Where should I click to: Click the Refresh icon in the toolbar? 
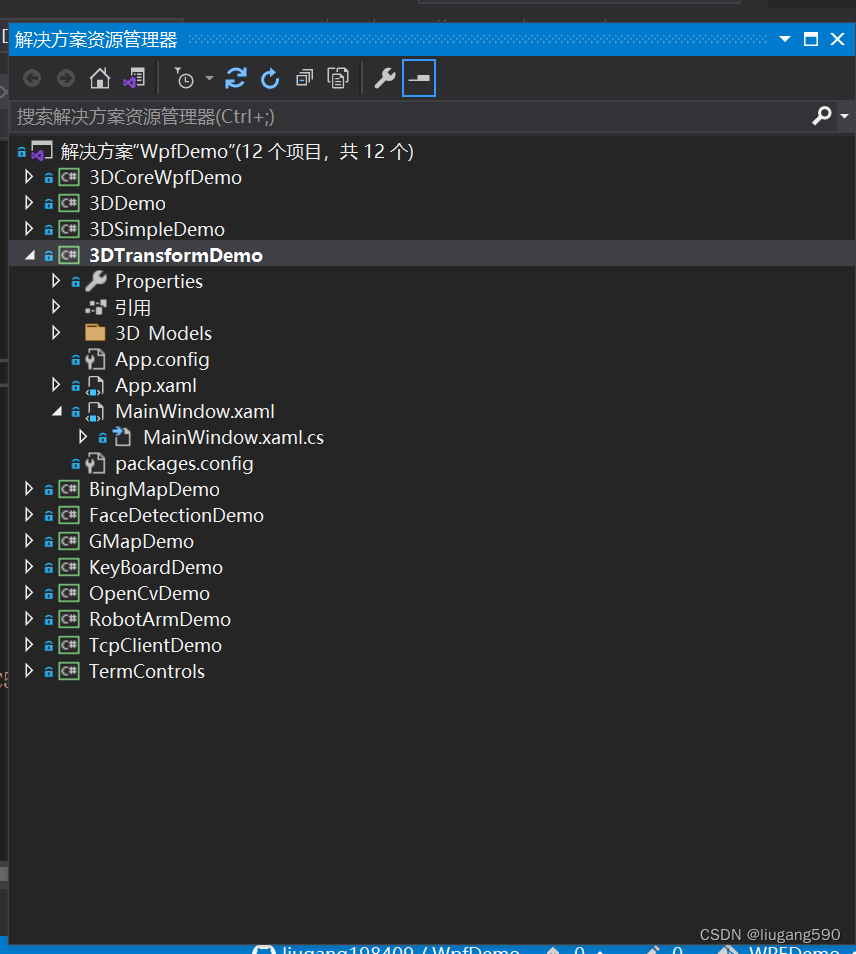(x=270, y=79)
